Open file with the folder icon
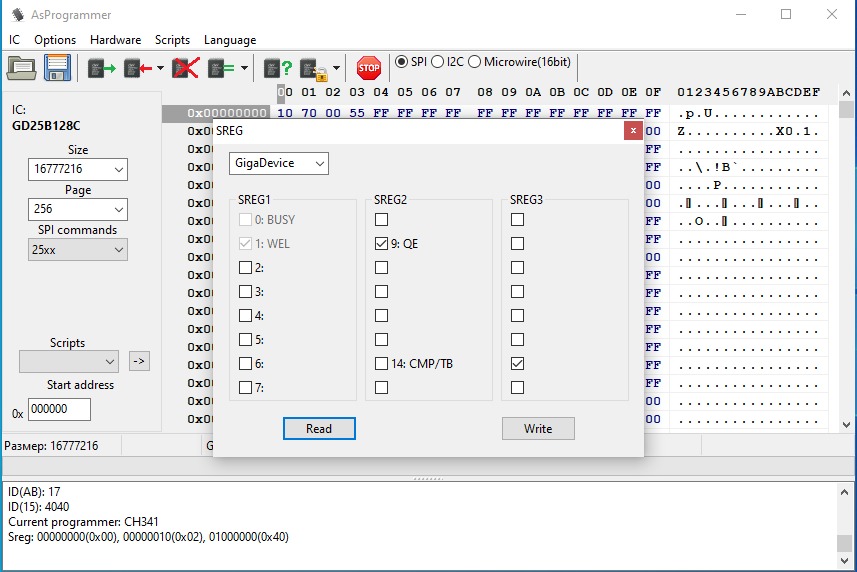 pos(21,68)
